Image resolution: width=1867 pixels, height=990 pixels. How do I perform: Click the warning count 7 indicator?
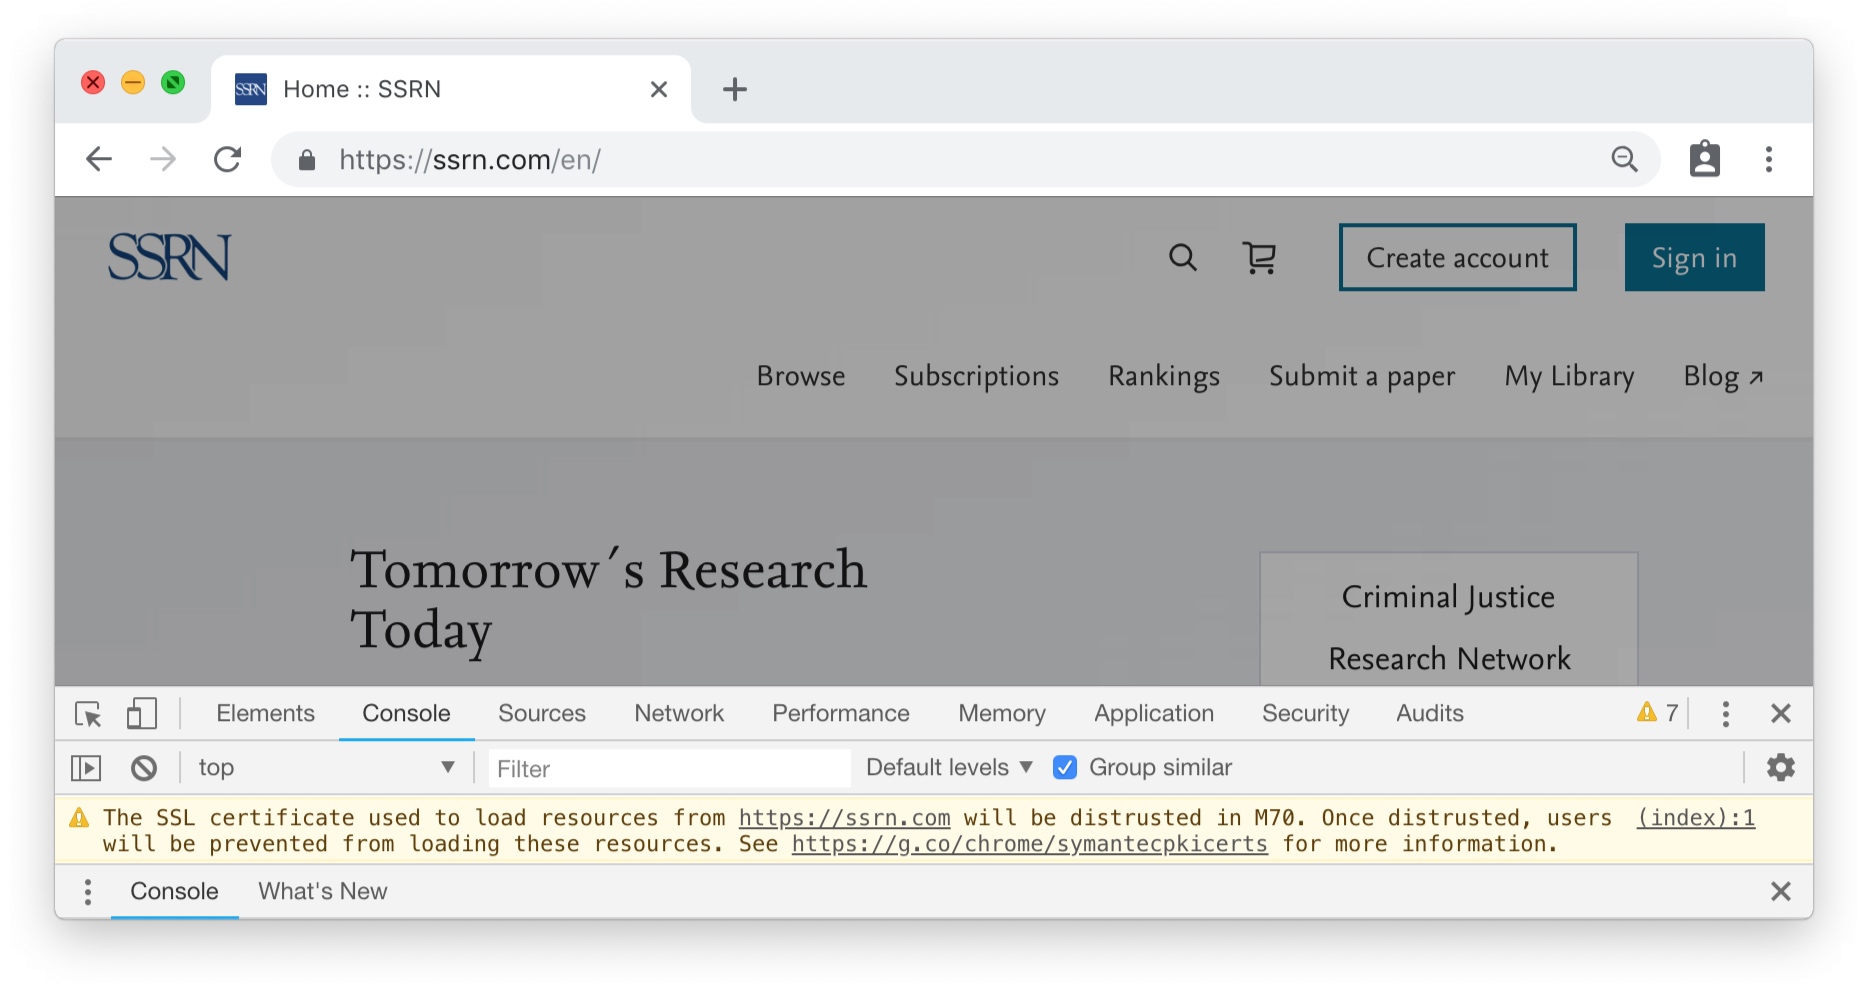1658,713
